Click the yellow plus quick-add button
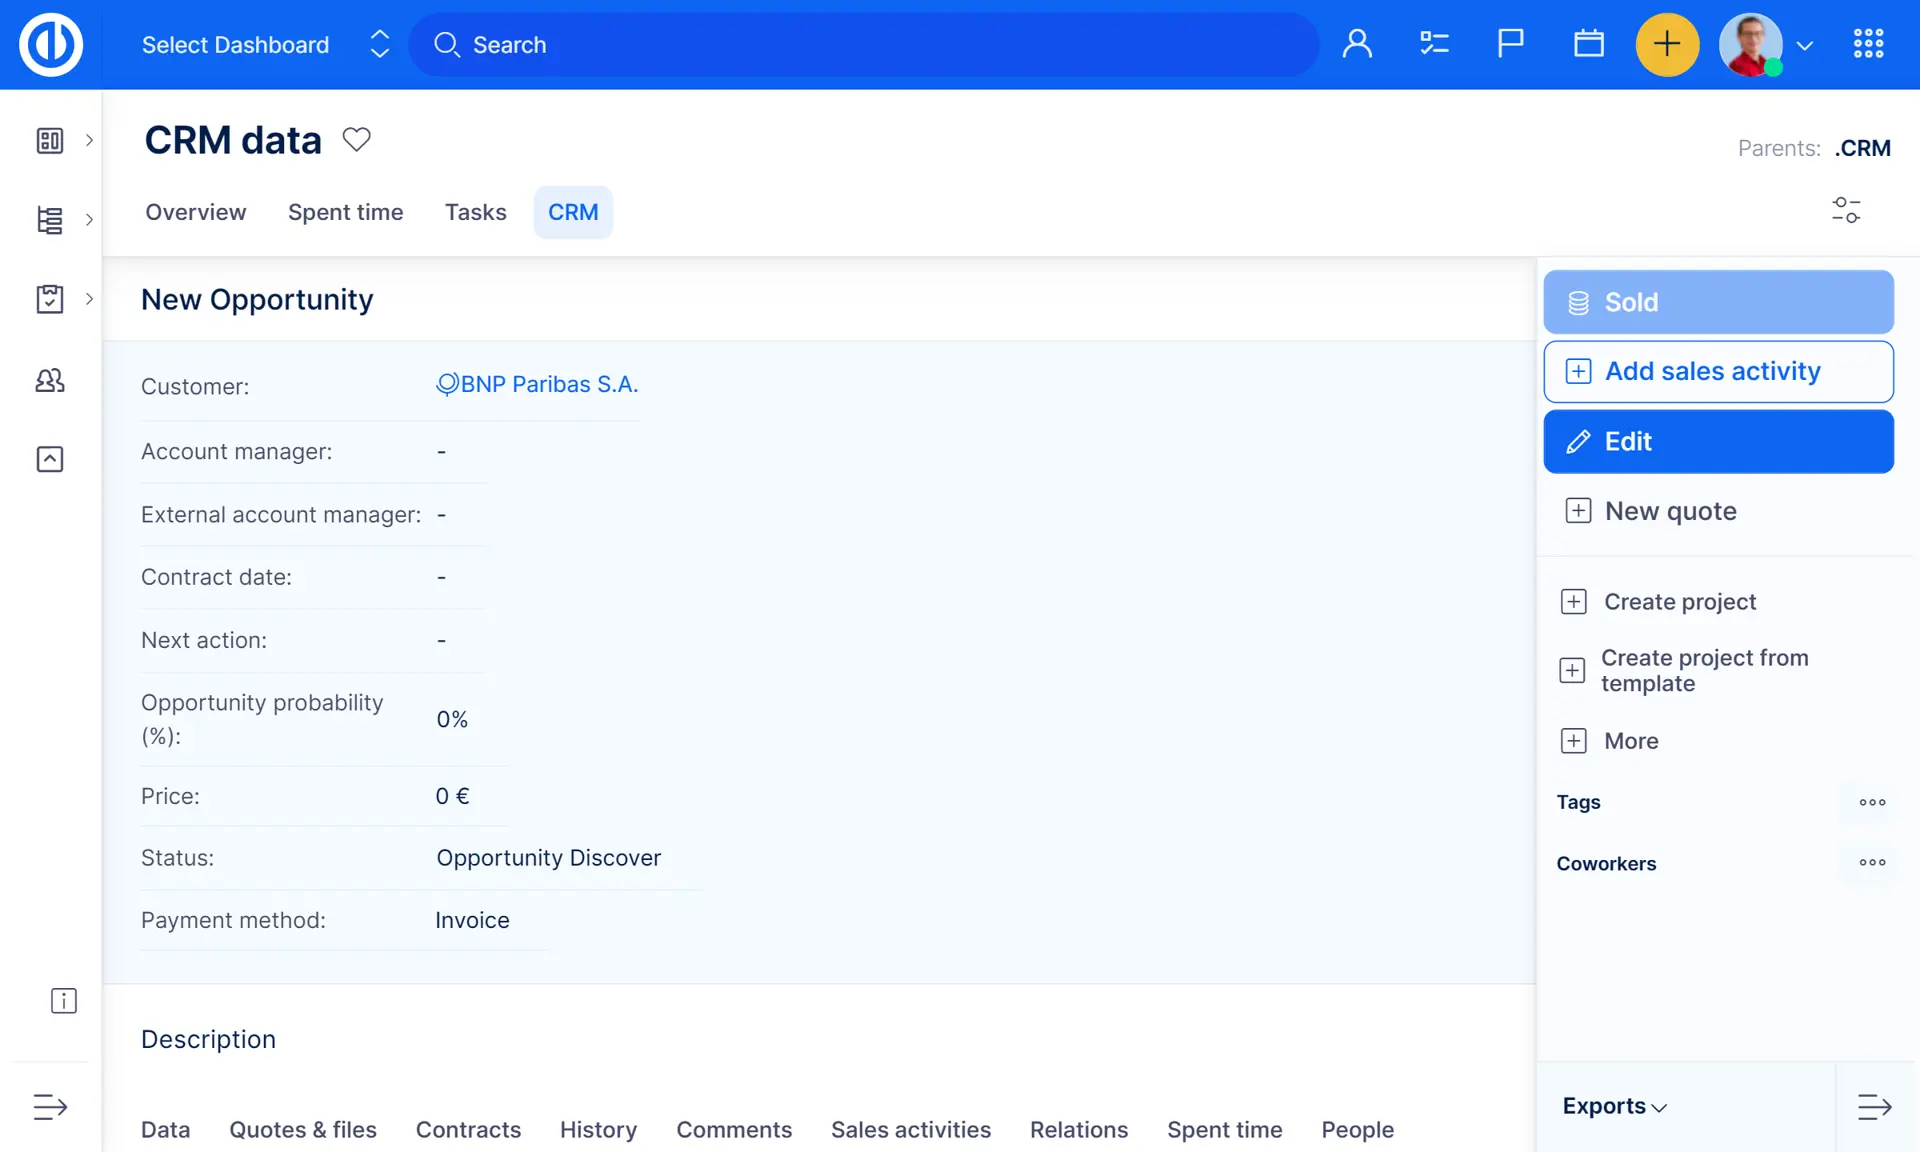The image size is (1920, 1152). (1666, 45)
